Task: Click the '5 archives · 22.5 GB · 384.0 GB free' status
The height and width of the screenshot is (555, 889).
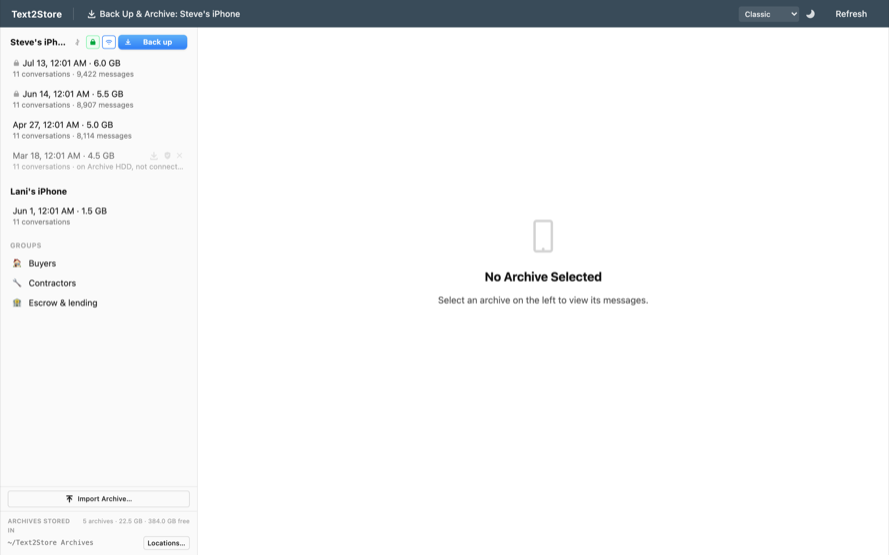Action: 136,521
